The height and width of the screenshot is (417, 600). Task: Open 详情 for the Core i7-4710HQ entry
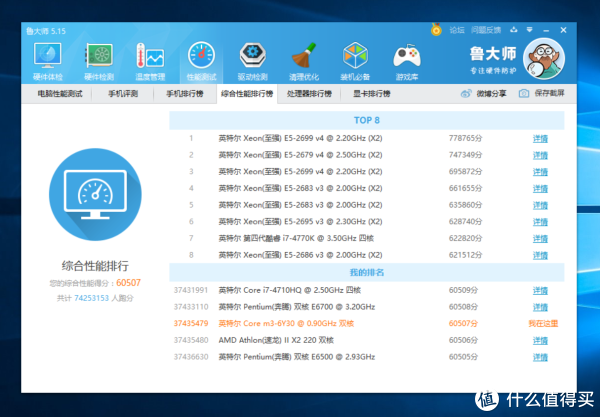point(540,291)
